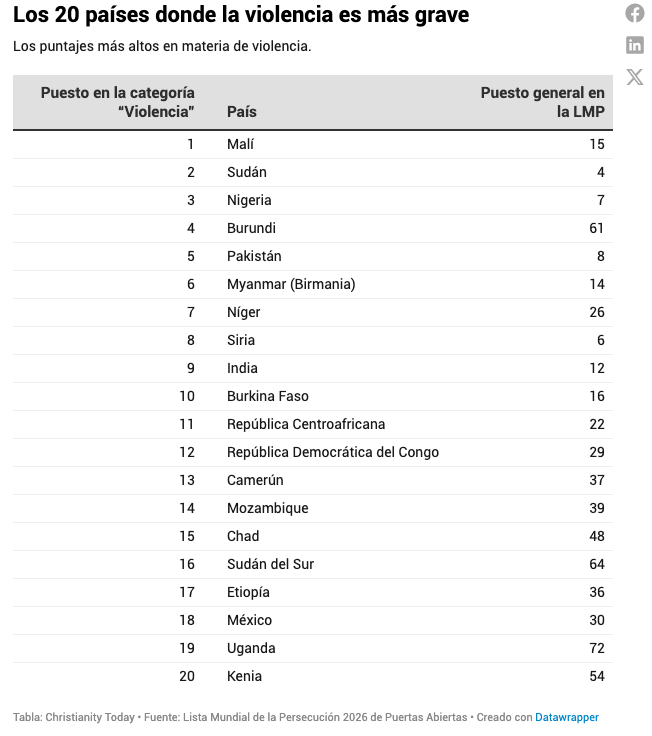This screenshot has width=652, height=736.
Task: Share the table on X
Action: [x=635, y=77]
